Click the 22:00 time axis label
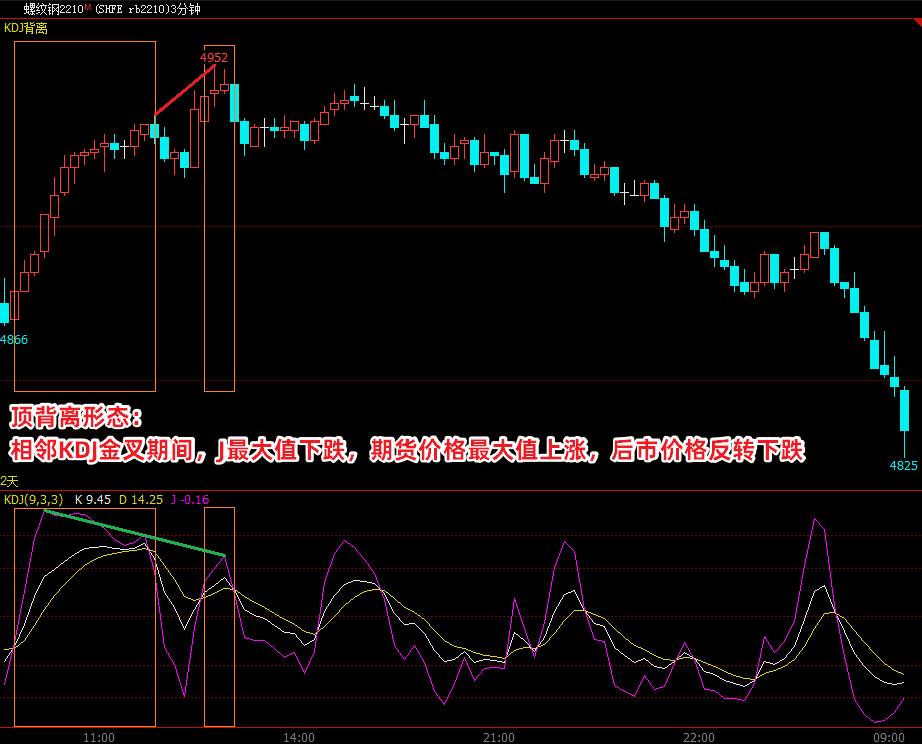 tap(699, 738)
